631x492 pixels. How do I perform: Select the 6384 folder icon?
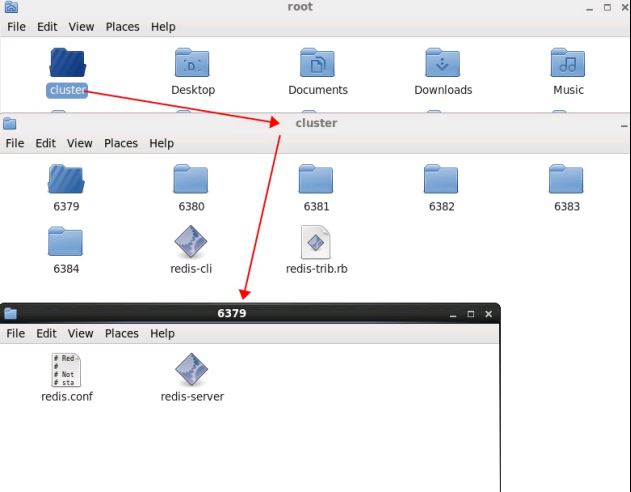tap(65, 241)
